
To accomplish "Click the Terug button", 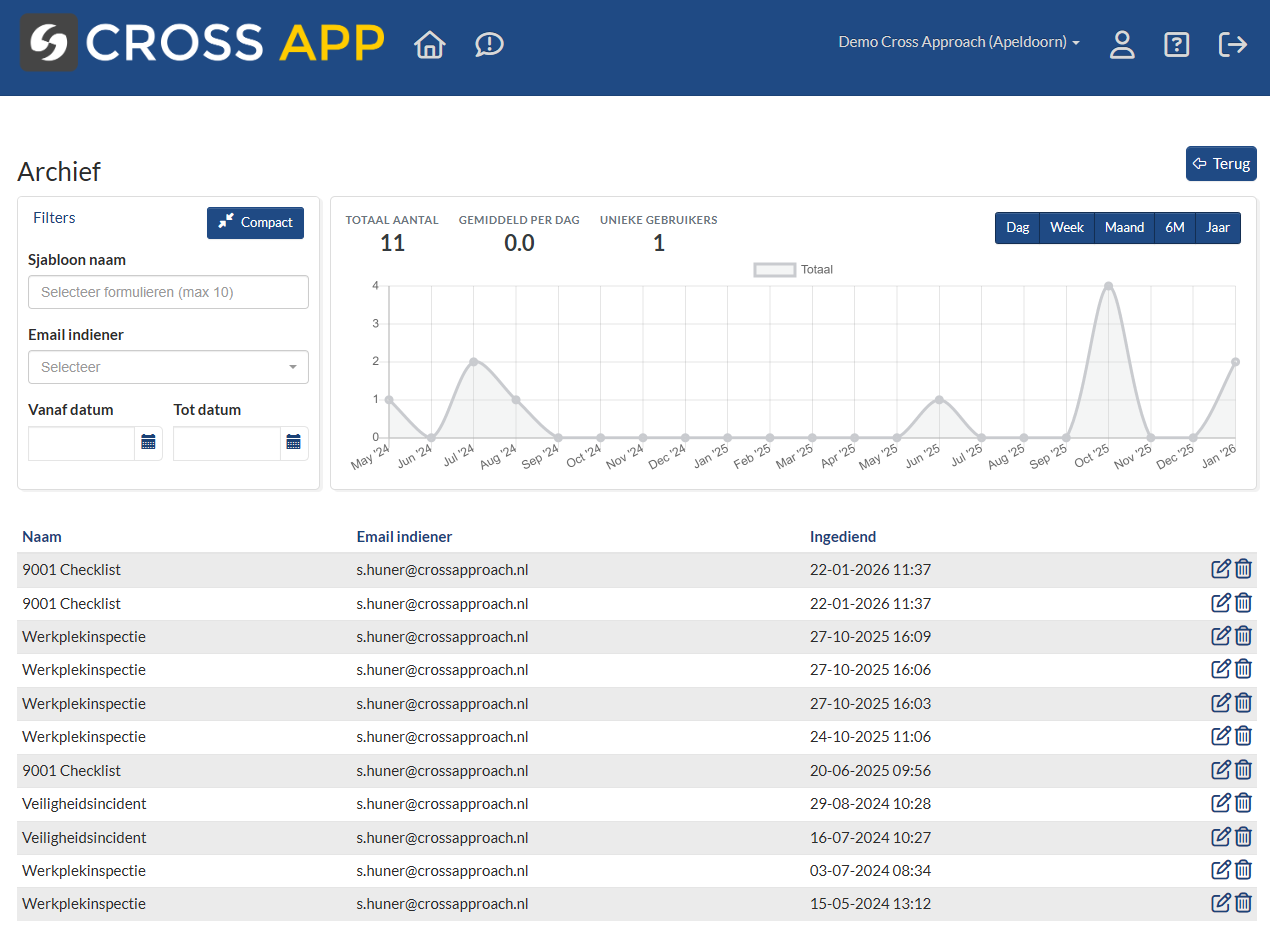I will [1220, 164].
